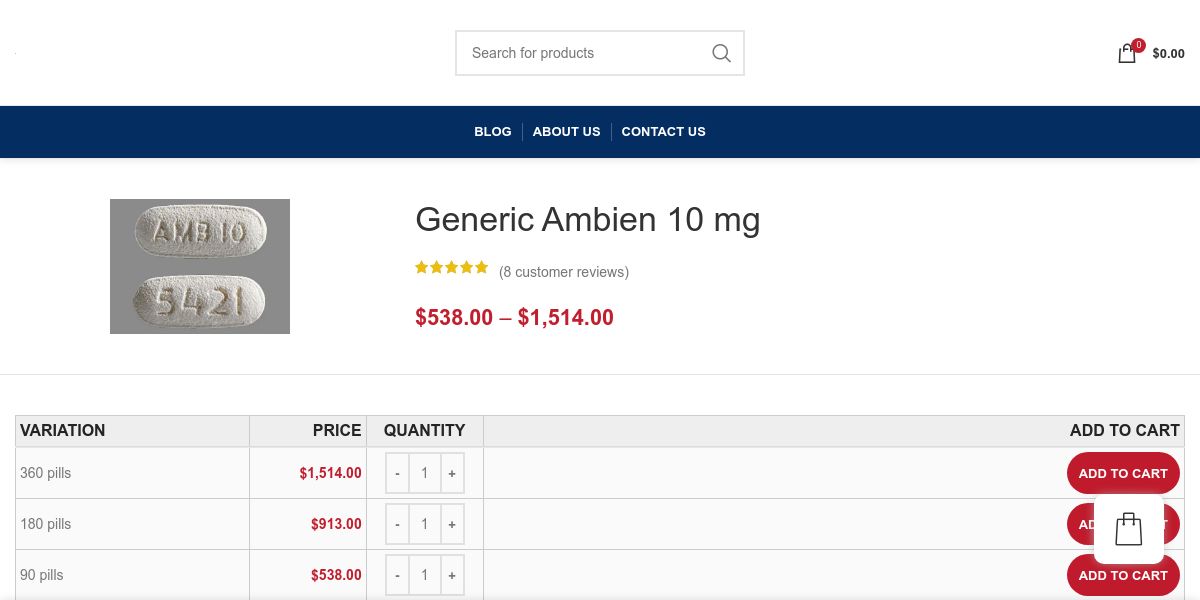Add 90 pills variation to cart
This screenshot has height=600, width=1200.
pos(1122,575)
